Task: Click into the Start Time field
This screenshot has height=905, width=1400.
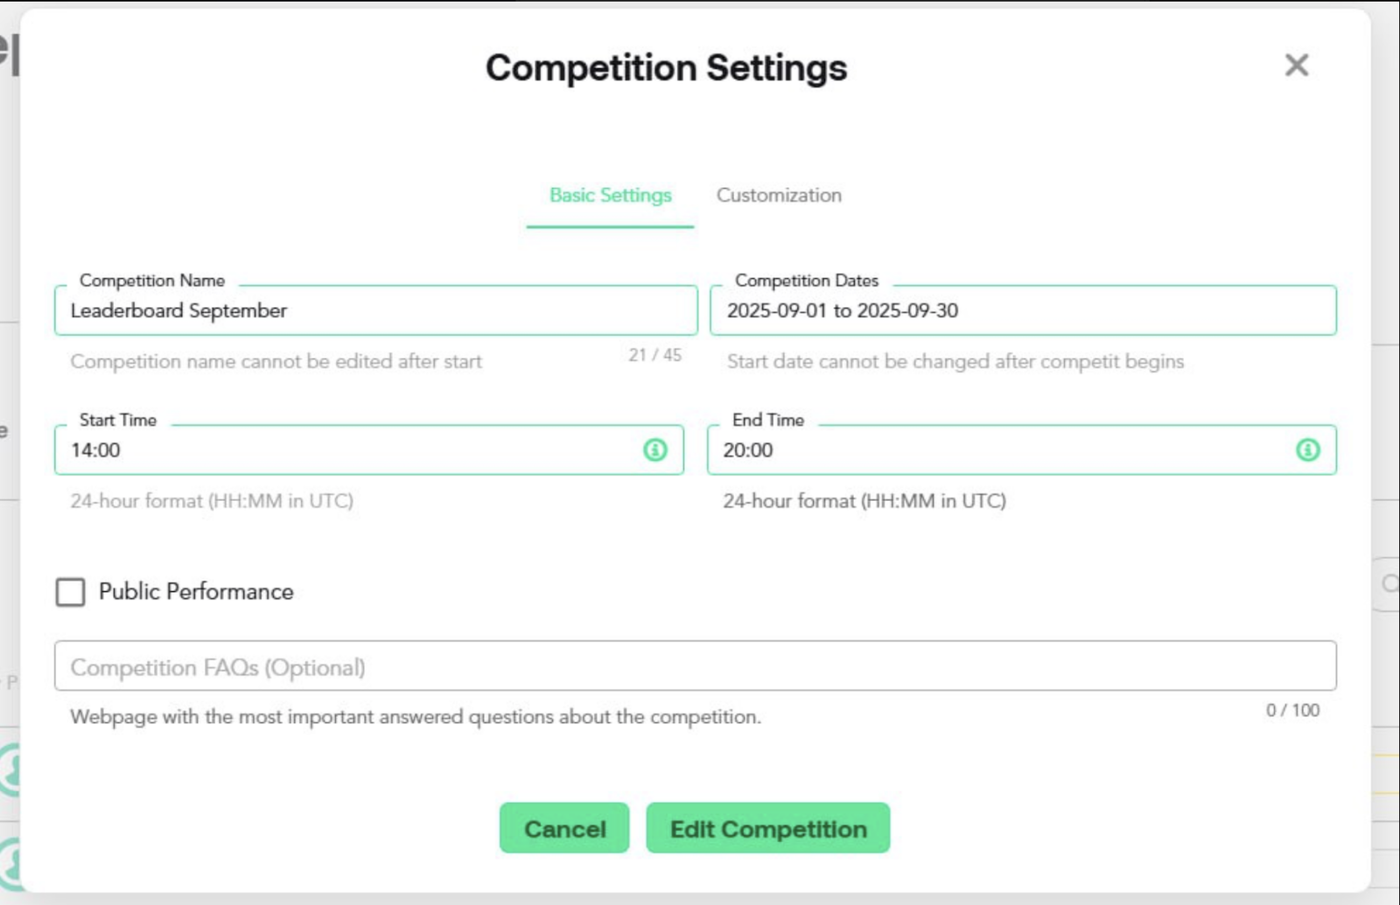Action: pyautogui.click(x=350, y=450)
